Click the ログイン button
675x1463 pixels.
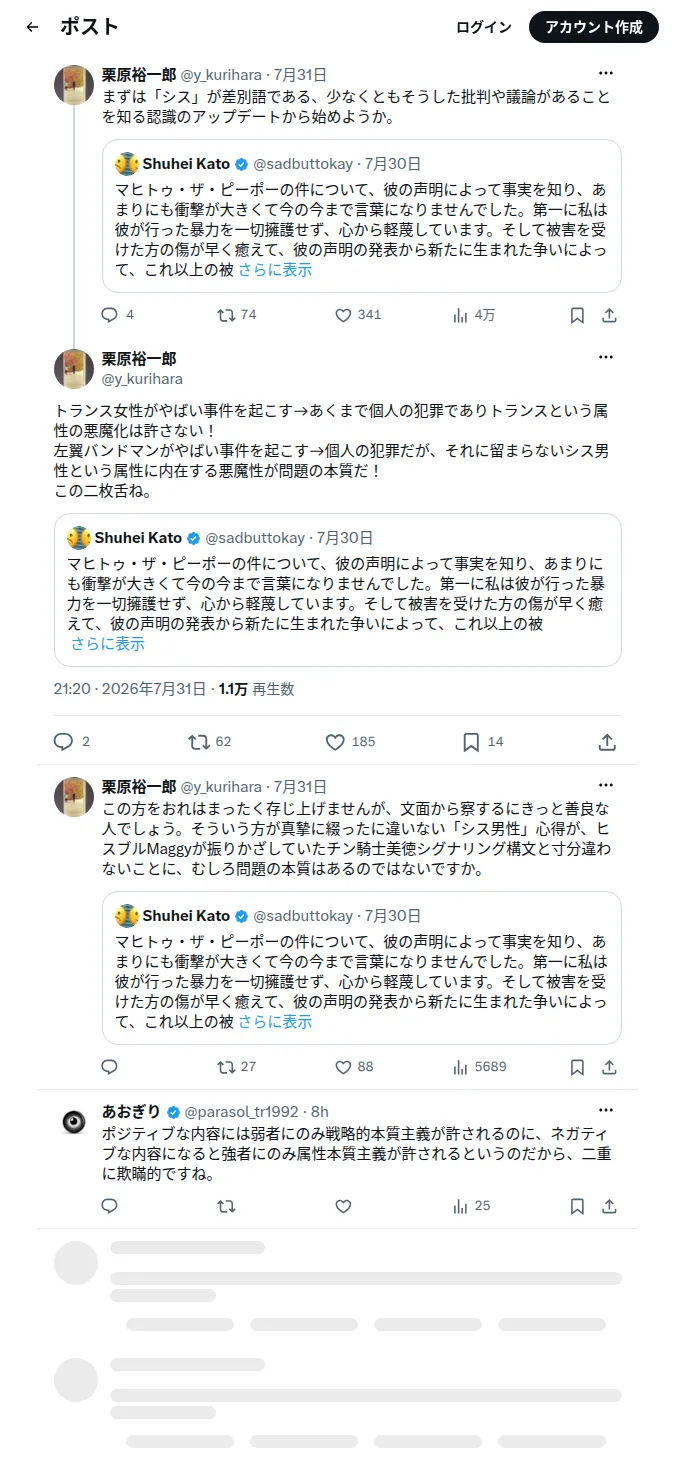click(x=484, y=28)
